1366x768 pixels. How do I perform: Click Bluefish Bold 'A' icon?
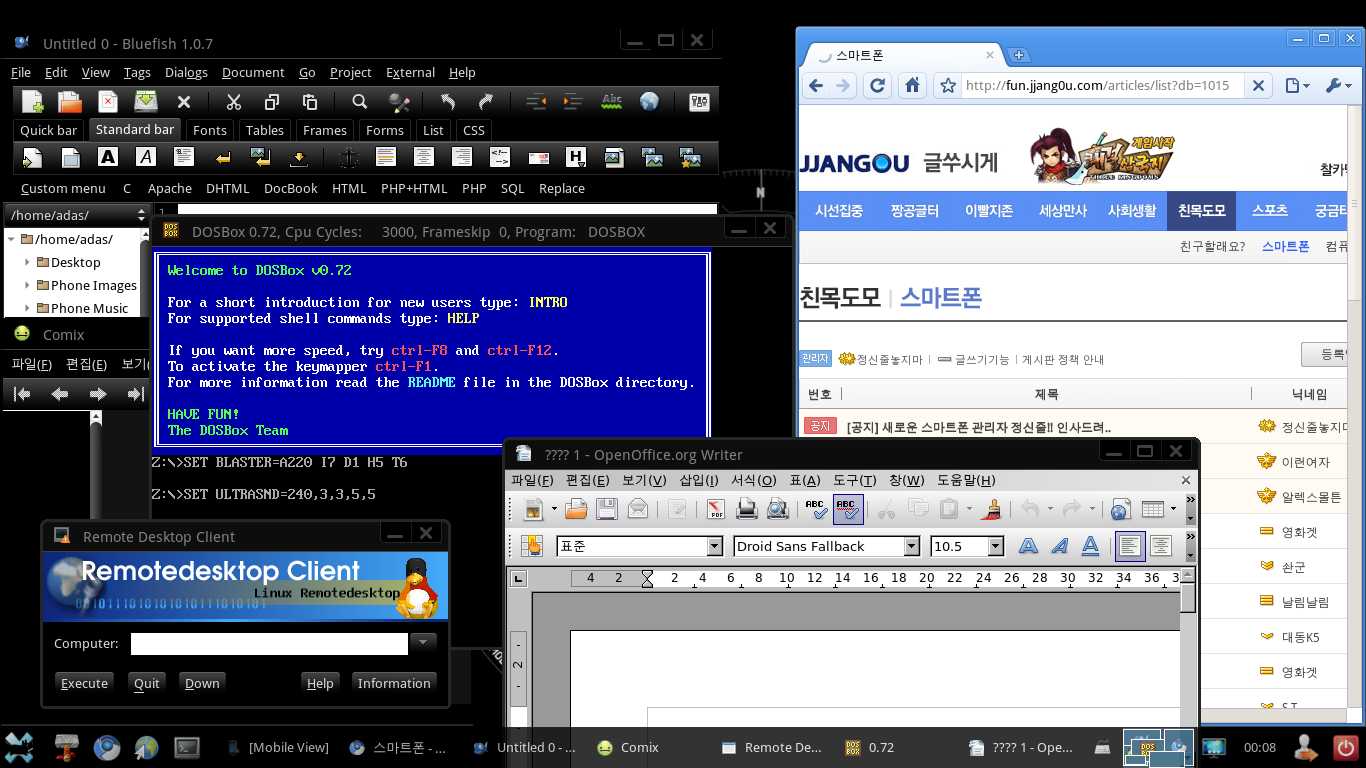tap(108, 157)
